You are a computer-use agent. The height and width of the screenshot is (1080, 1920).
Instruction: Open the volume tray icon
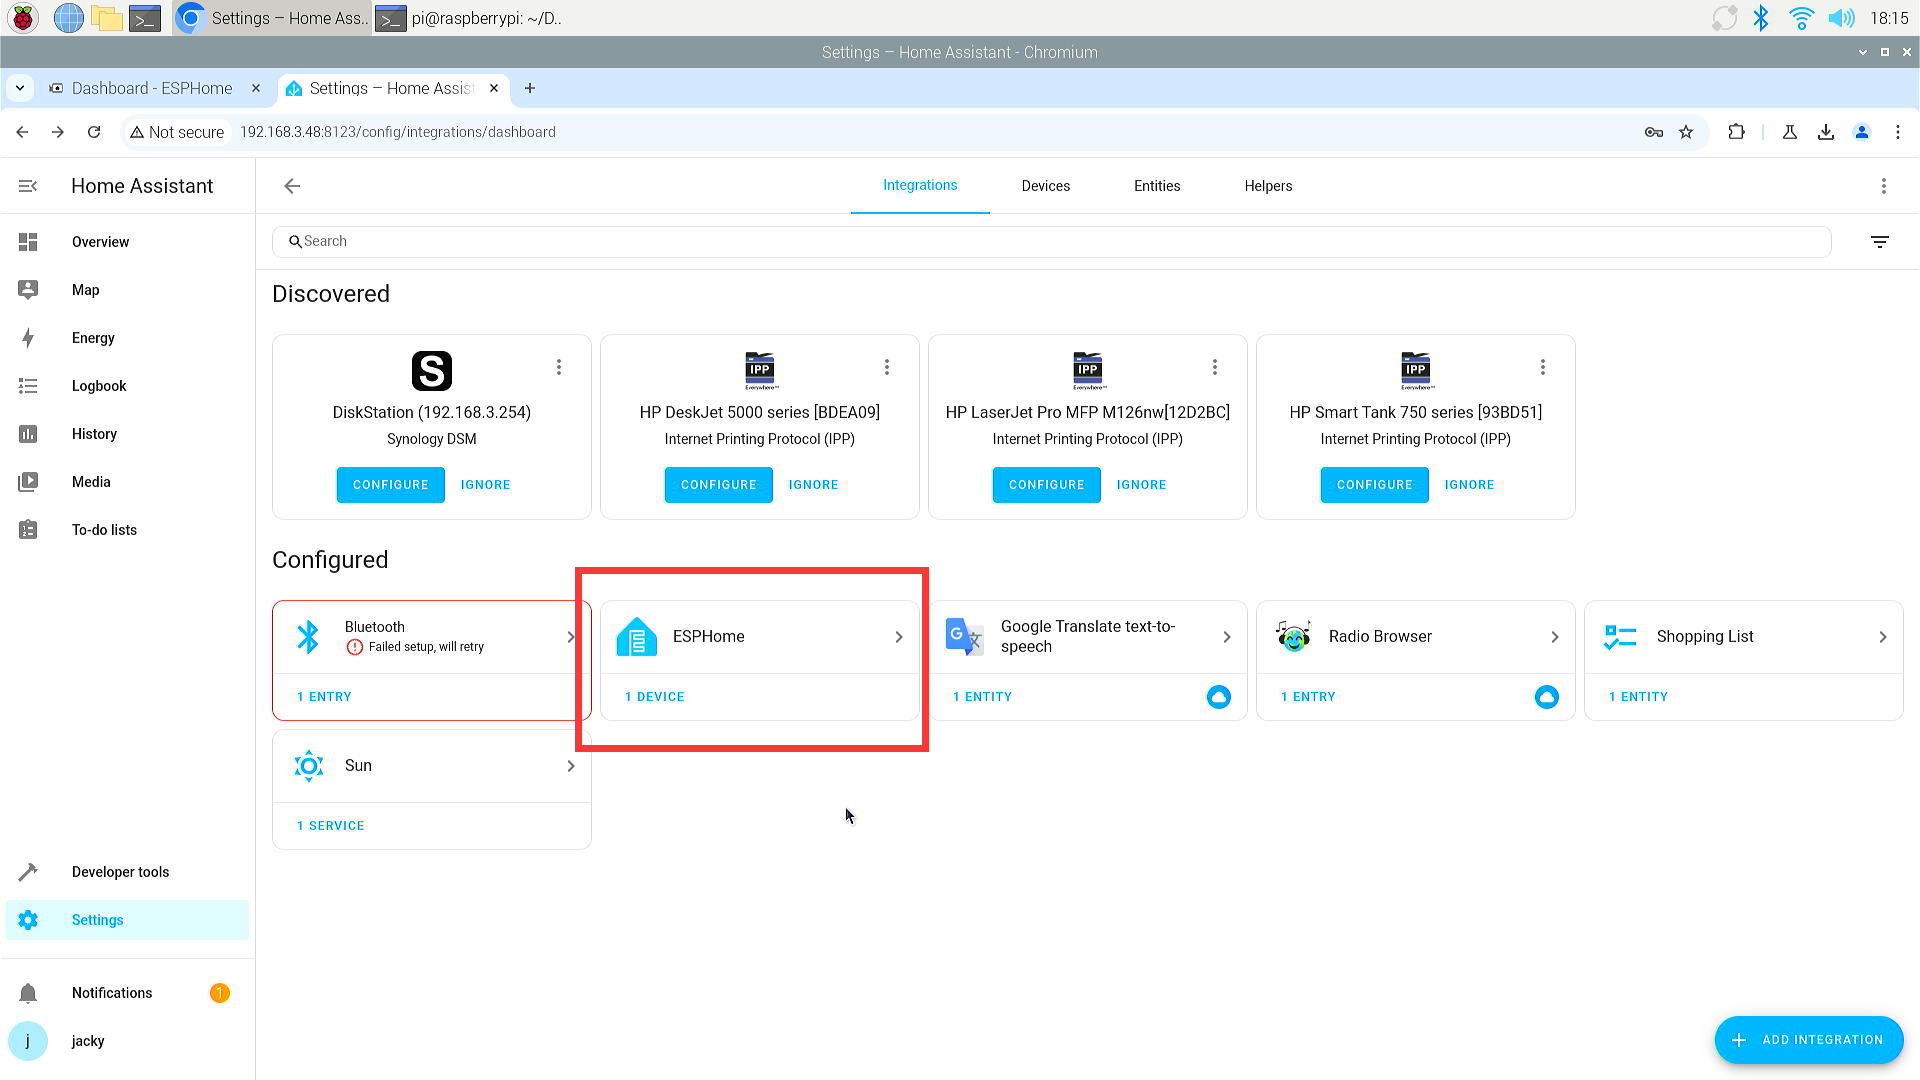pos(1841,18)
